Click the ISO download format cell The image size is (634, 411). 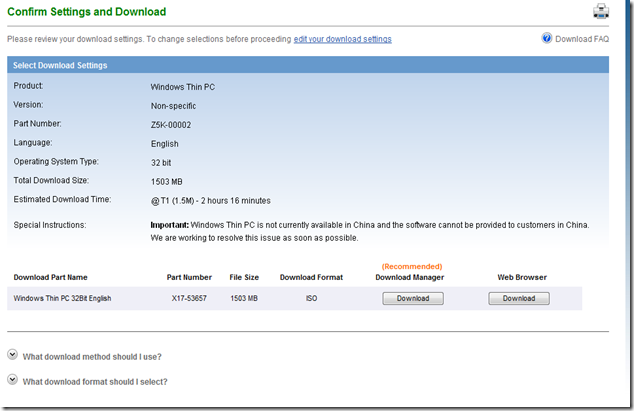(x=311, y=298)
